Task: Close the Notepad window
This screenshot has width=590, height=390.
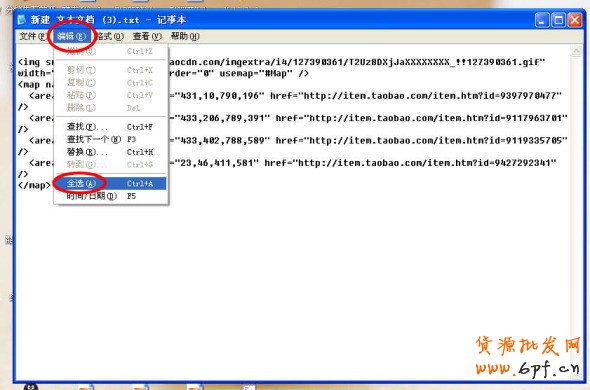Action: coord(575,20)
